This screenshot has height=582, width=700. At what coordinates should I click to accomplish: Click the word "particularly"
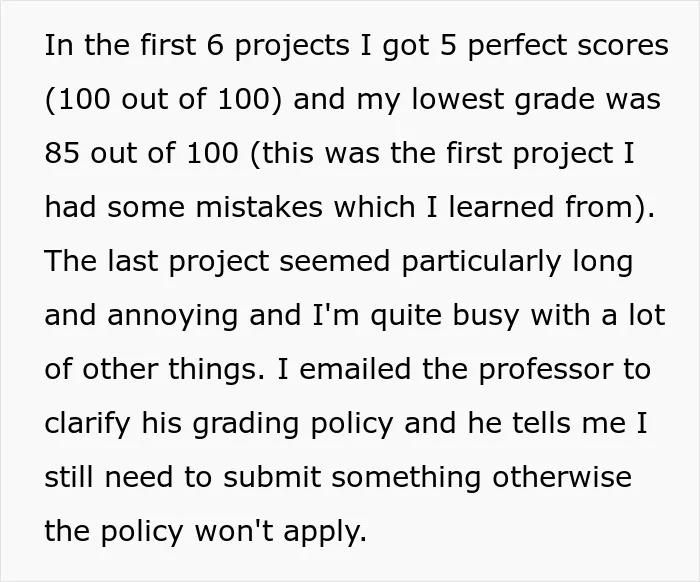point(481,262)
